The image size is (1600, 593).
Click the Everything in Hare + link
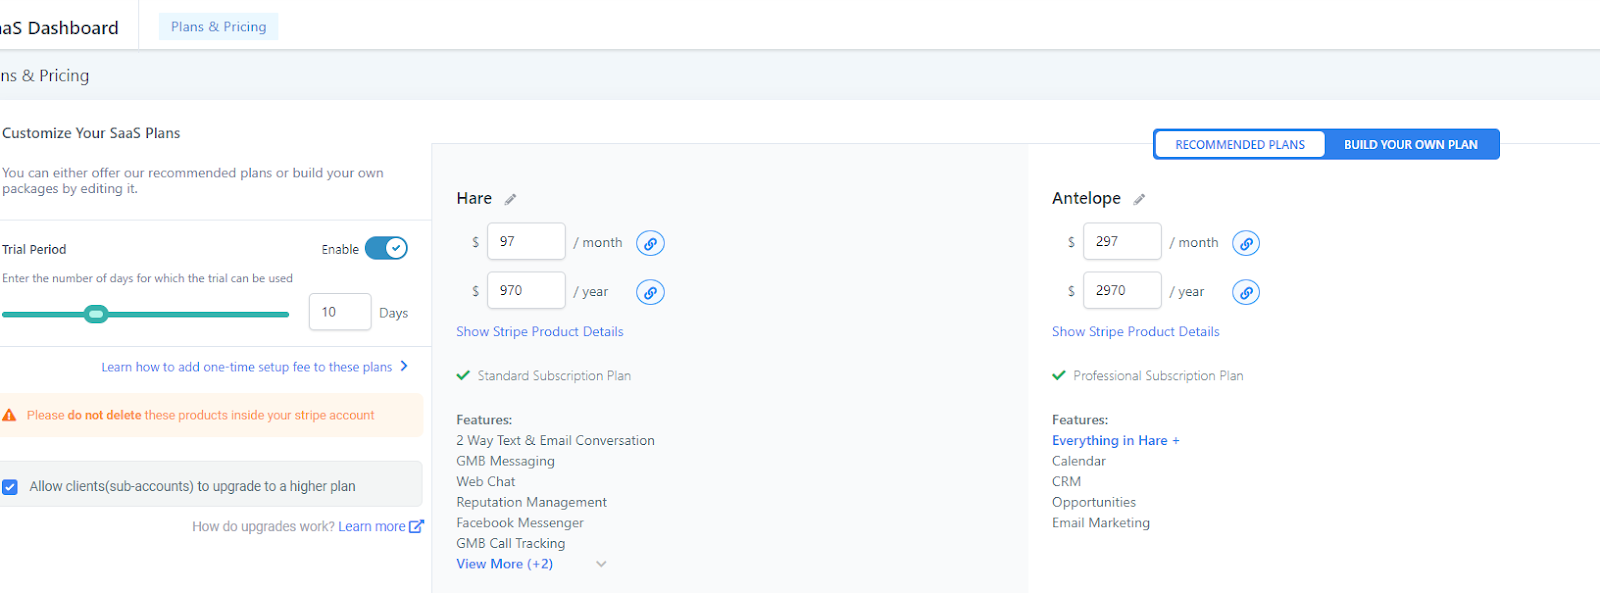pos(1115,441)
